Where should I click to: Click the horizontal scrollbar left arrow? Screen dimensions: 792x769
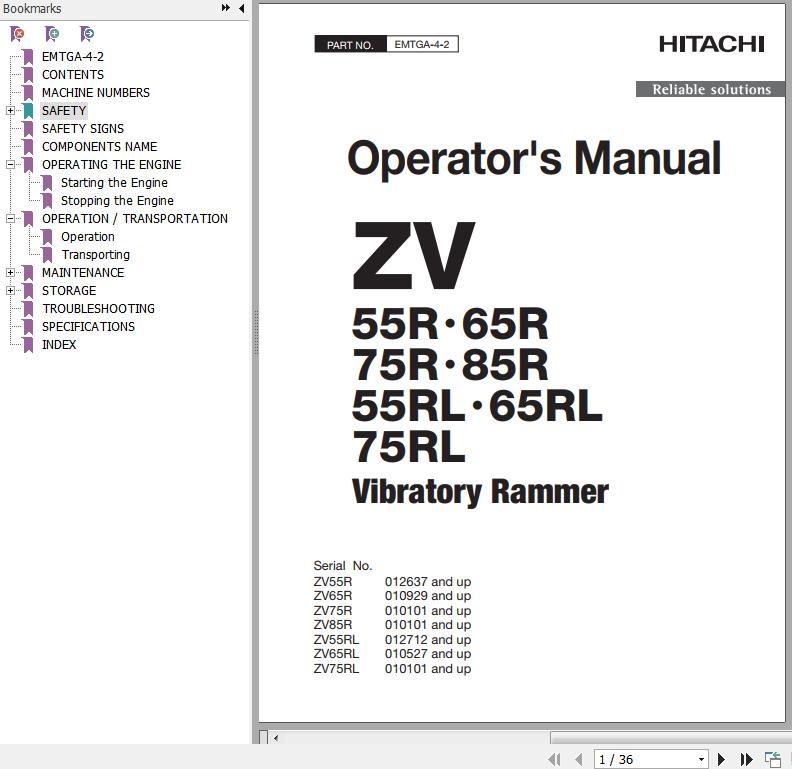point(276,738)
